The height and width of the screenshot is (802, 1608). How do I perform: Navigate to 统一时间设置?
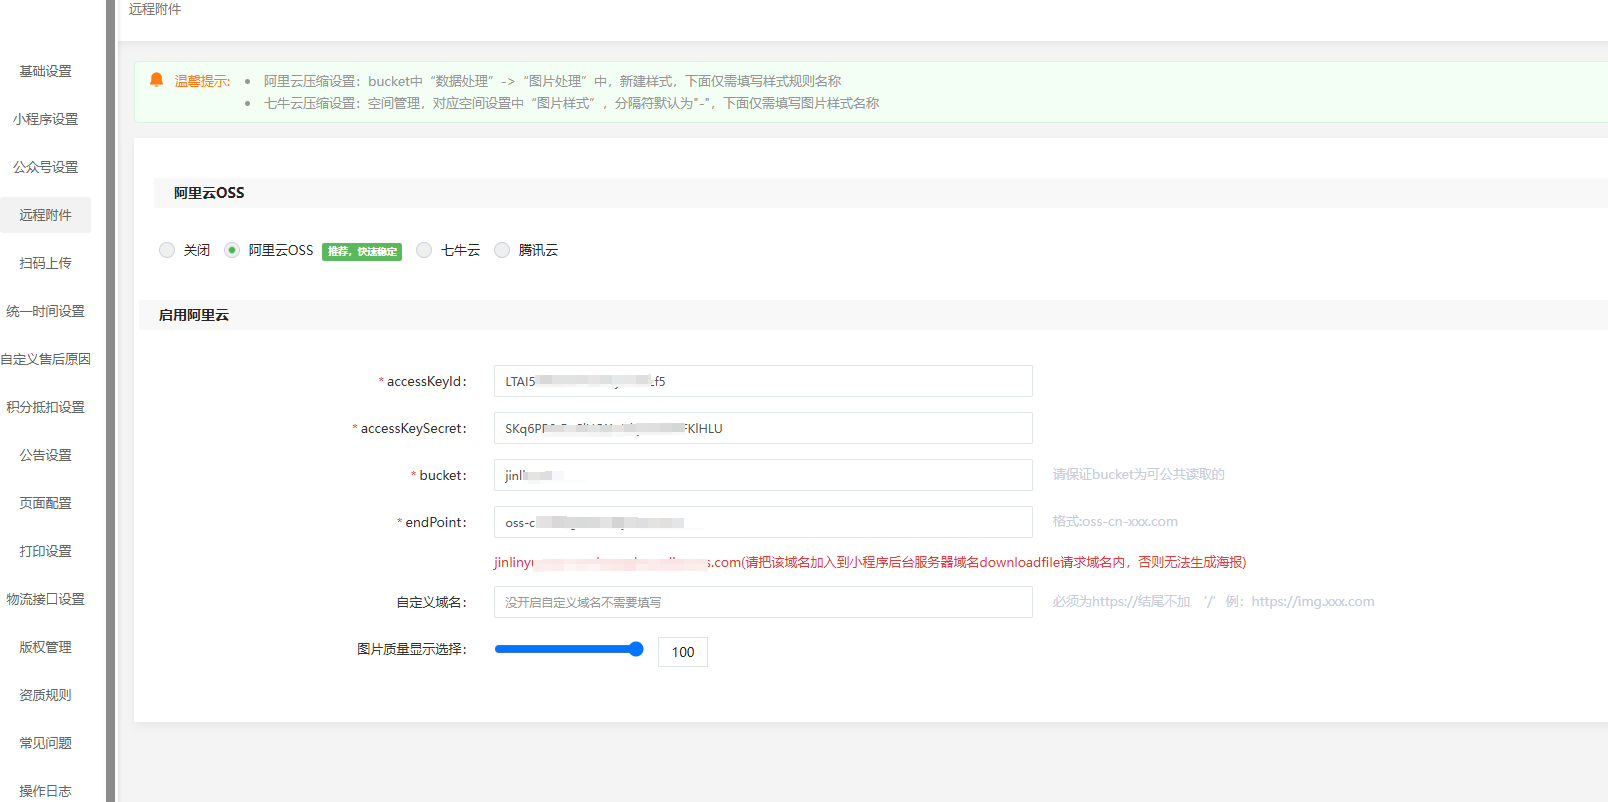point(46,311)
